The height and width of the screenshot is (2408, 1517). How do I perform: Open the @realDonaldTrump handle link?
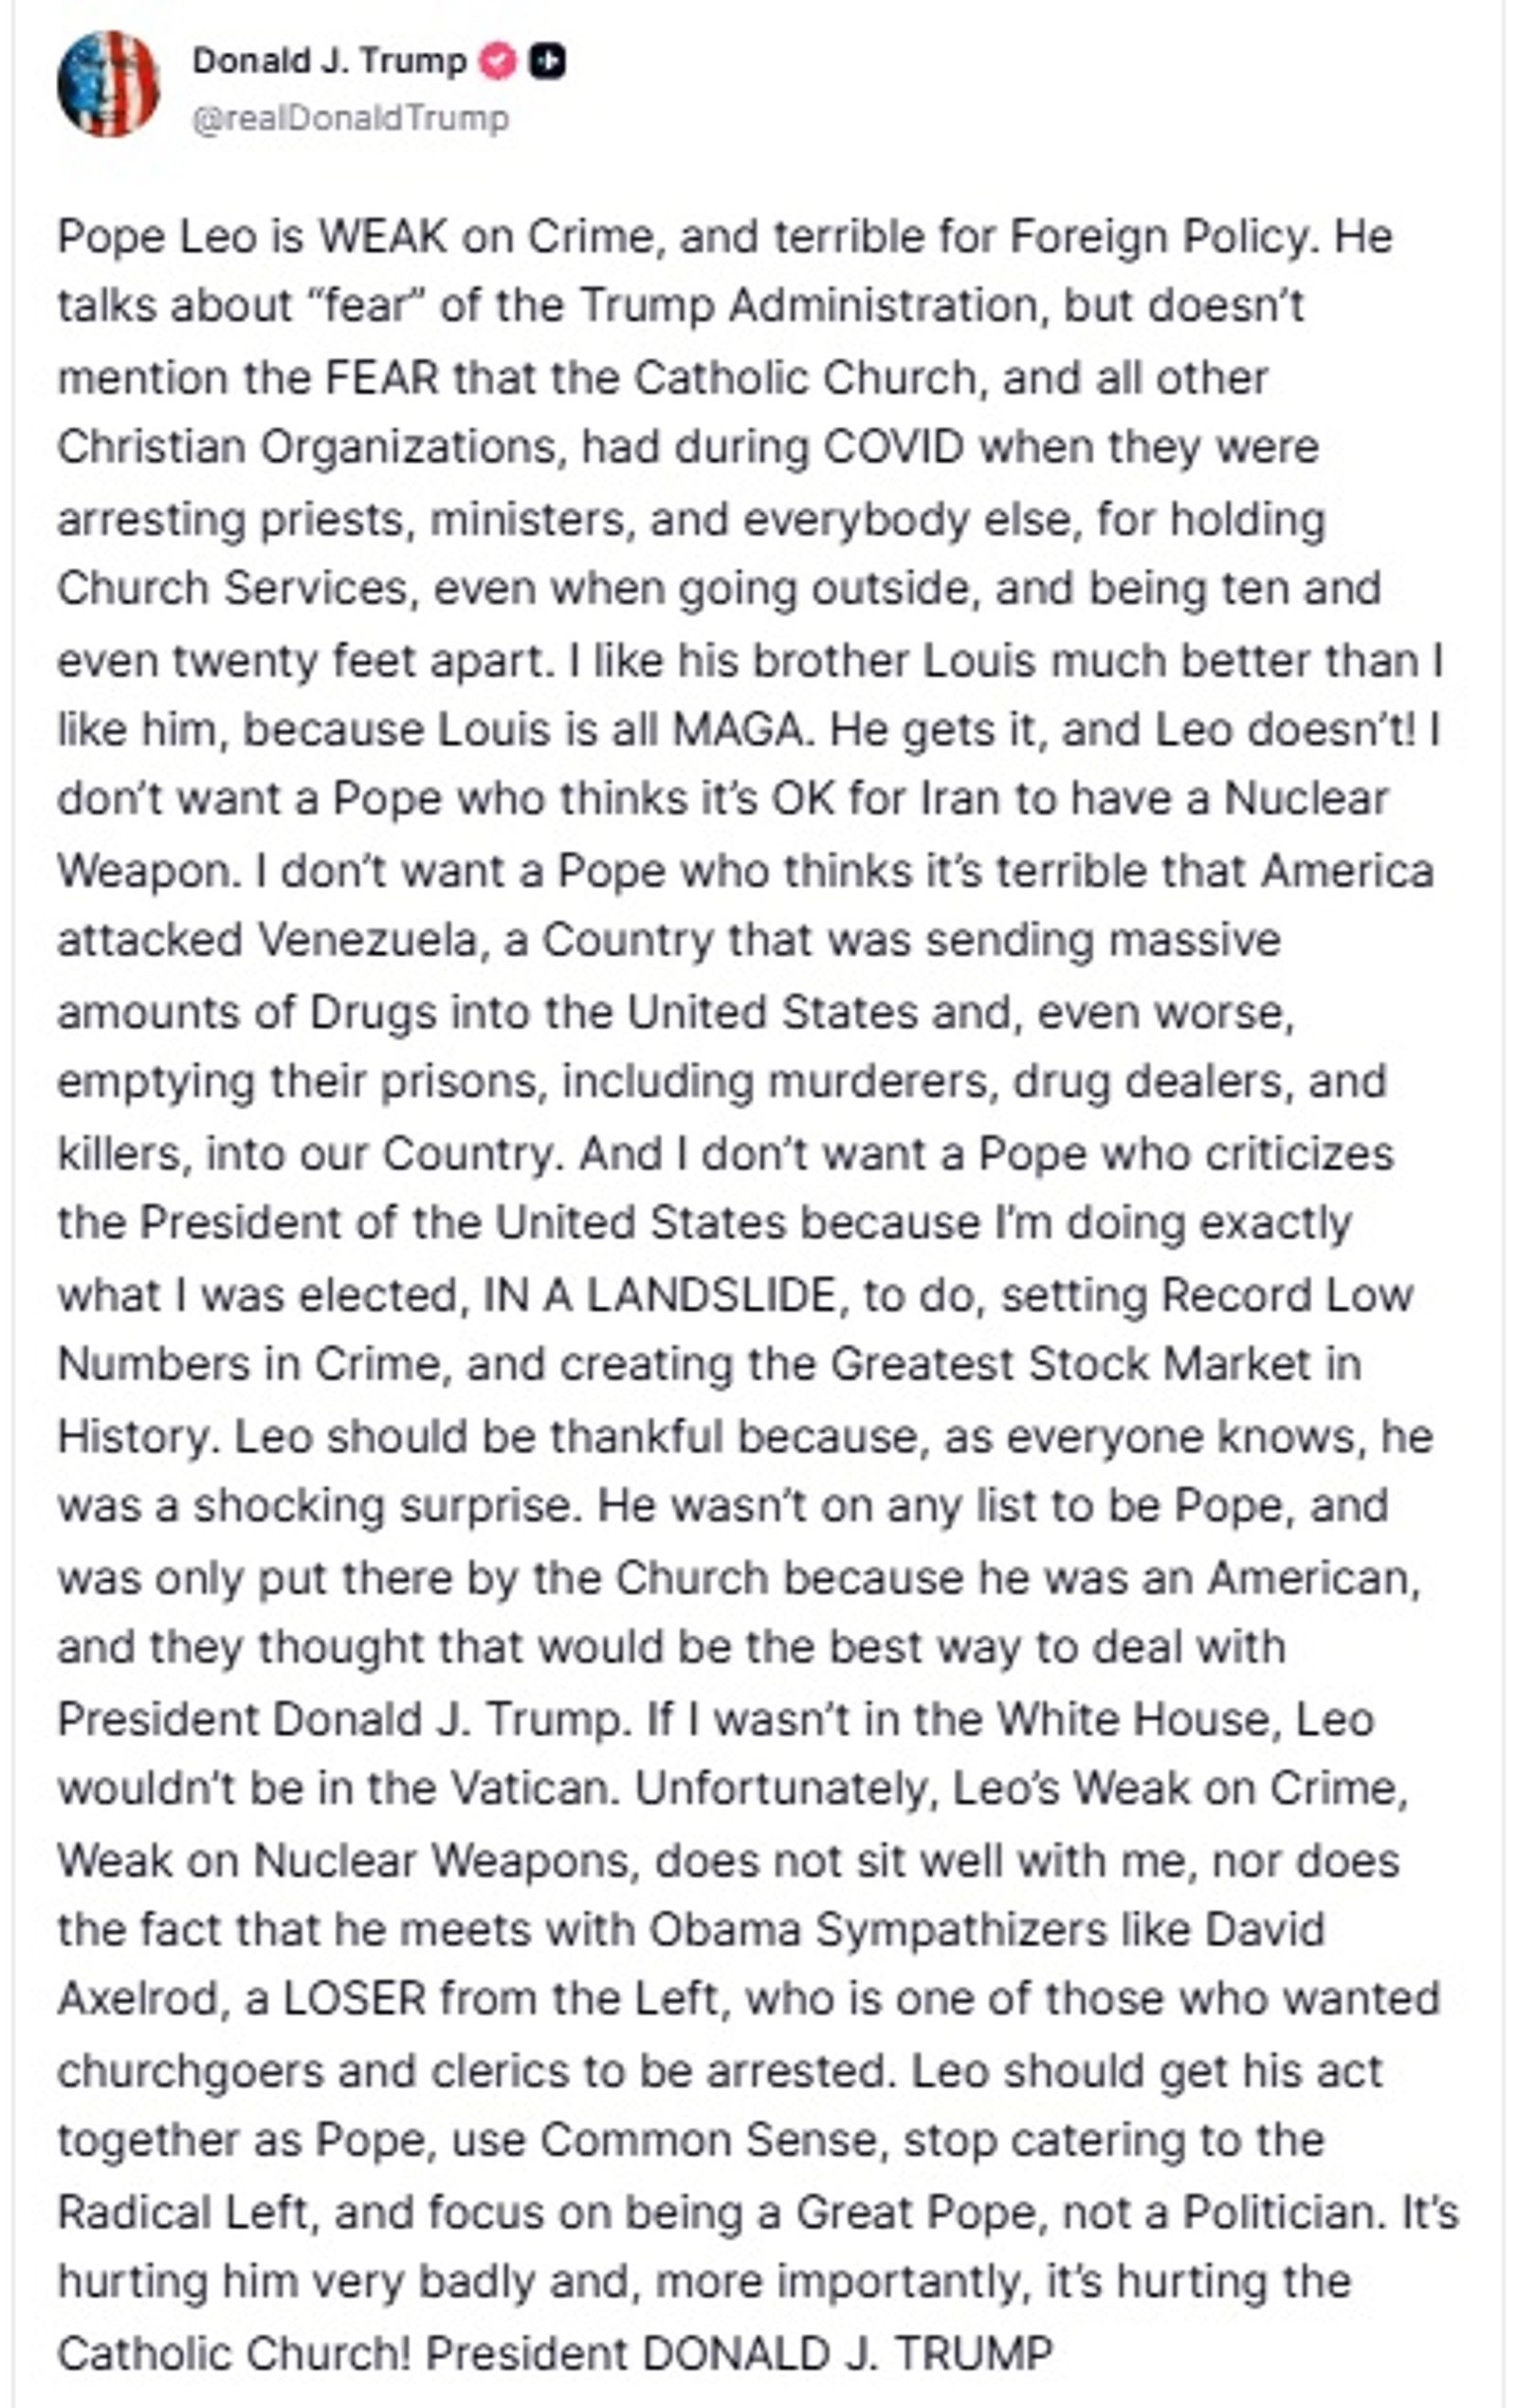[350, 118]
